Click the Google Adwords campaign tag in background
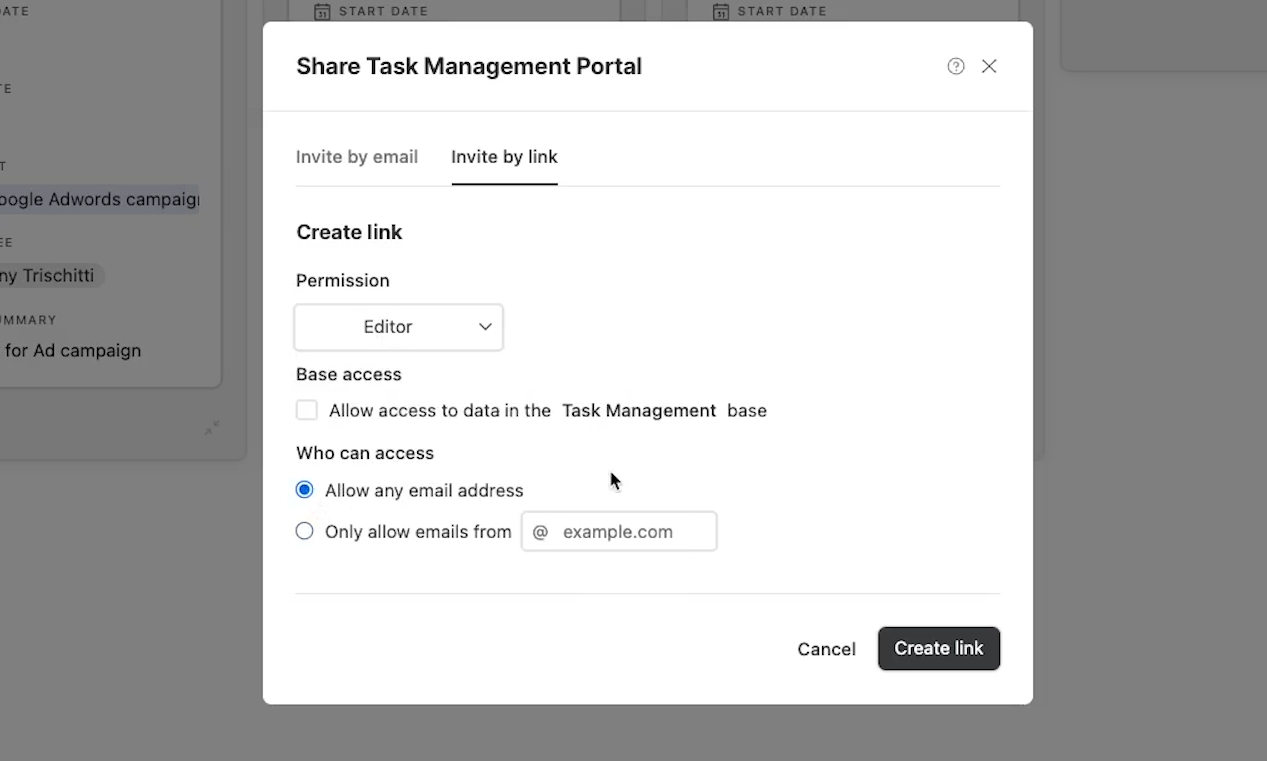 click(x=99, y=199)
